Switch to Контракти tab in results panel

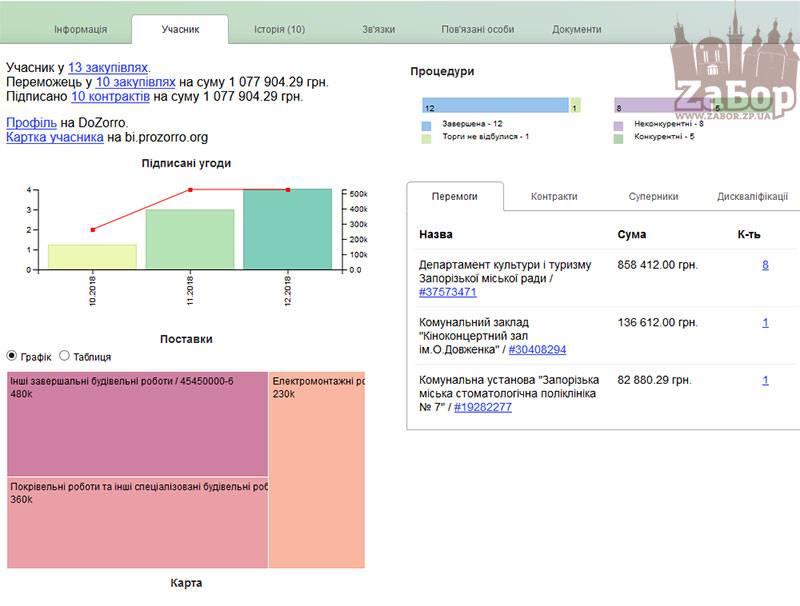point(554,197)
